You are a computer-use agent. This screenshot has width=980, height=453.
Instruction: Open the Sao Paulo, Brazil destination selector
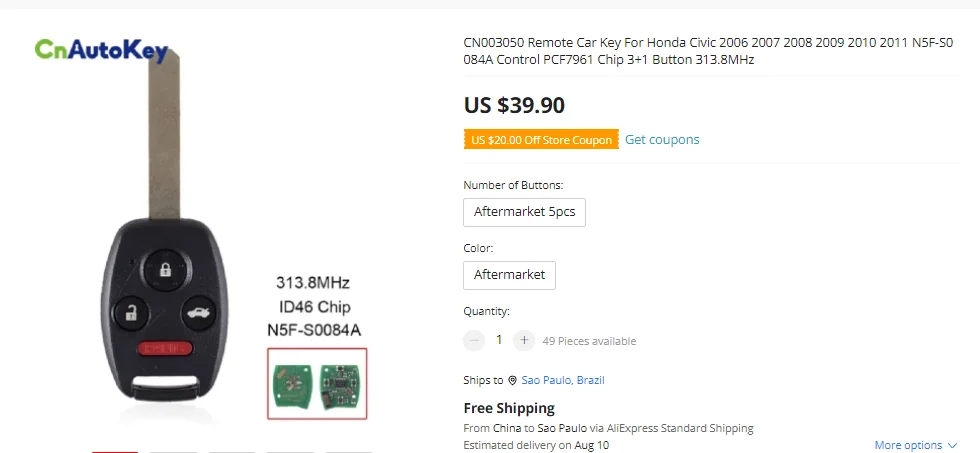coord(562,380)
